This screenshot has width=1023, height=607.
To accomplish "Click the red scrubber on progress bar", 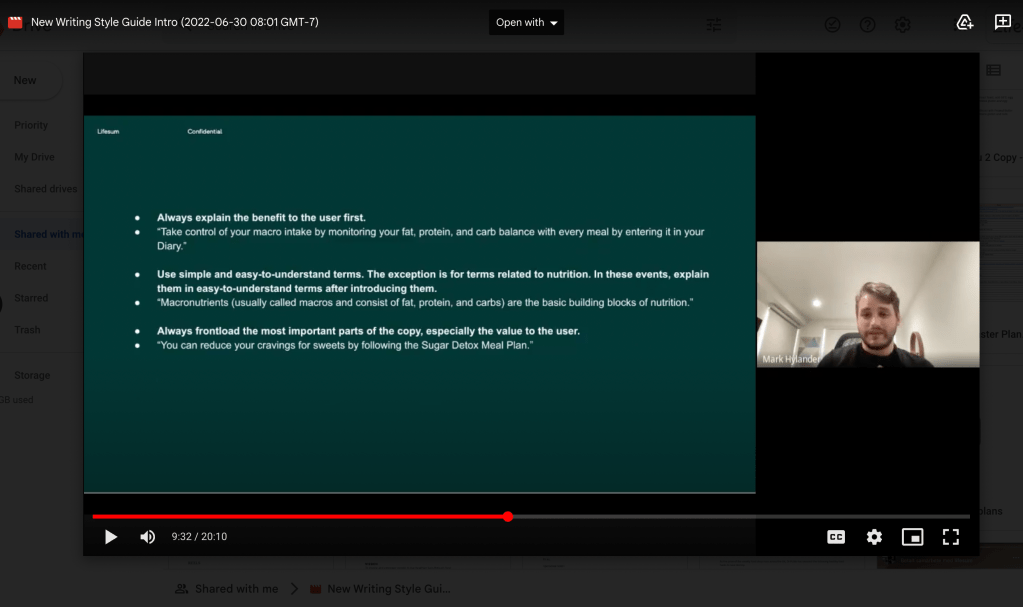I will point(508,517).
